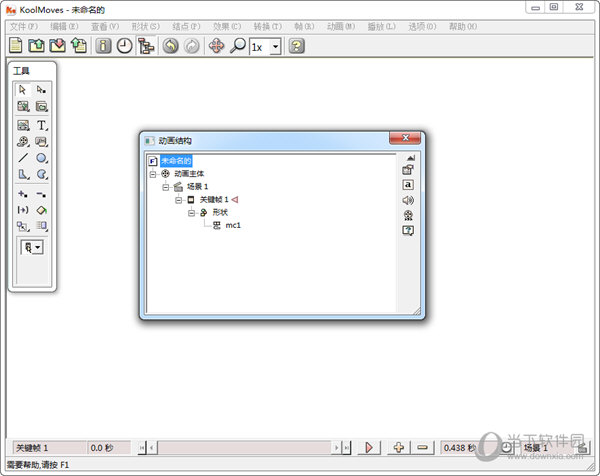Select the pie/arc shape tool
The image size is (600, 476).
[41, 174]
